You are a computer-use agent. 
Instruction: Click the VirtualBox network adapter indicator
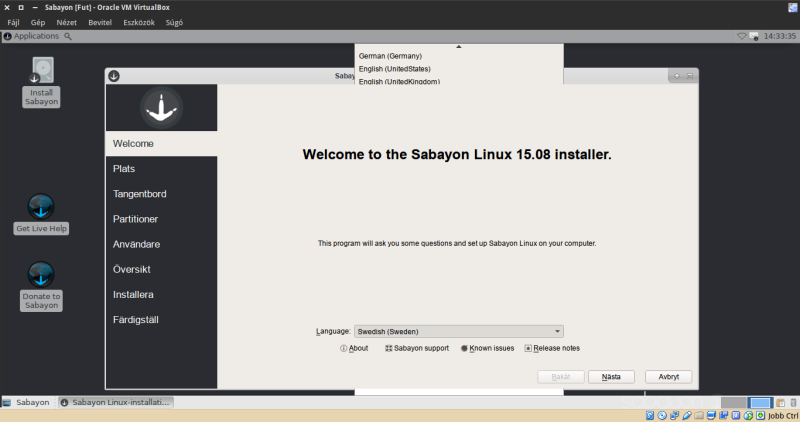click(x=674, y=415)
